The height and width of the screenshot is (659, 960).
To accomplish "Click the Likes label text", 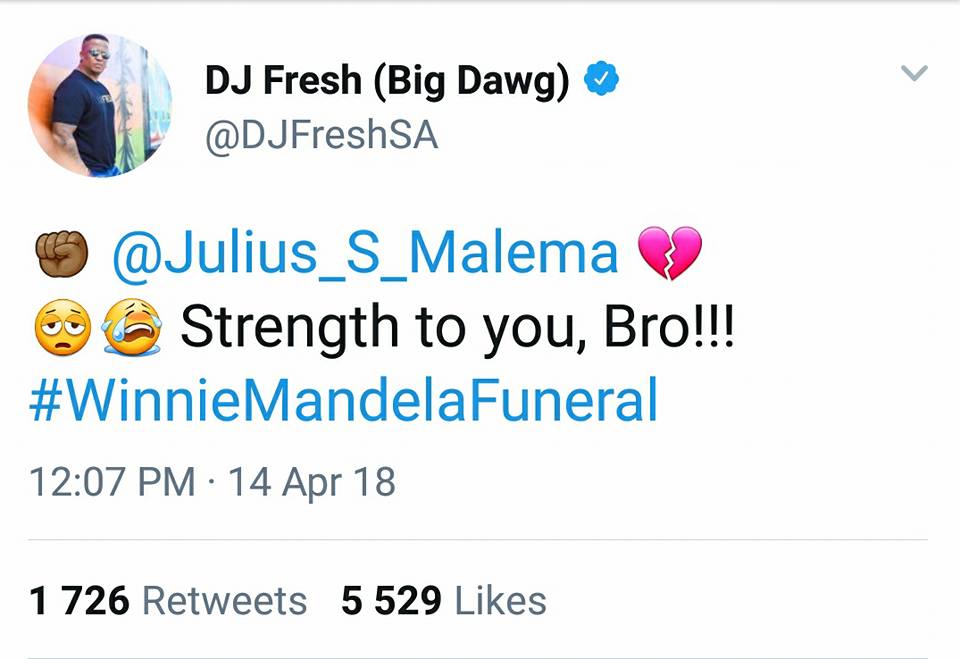I will pos(501,601).
